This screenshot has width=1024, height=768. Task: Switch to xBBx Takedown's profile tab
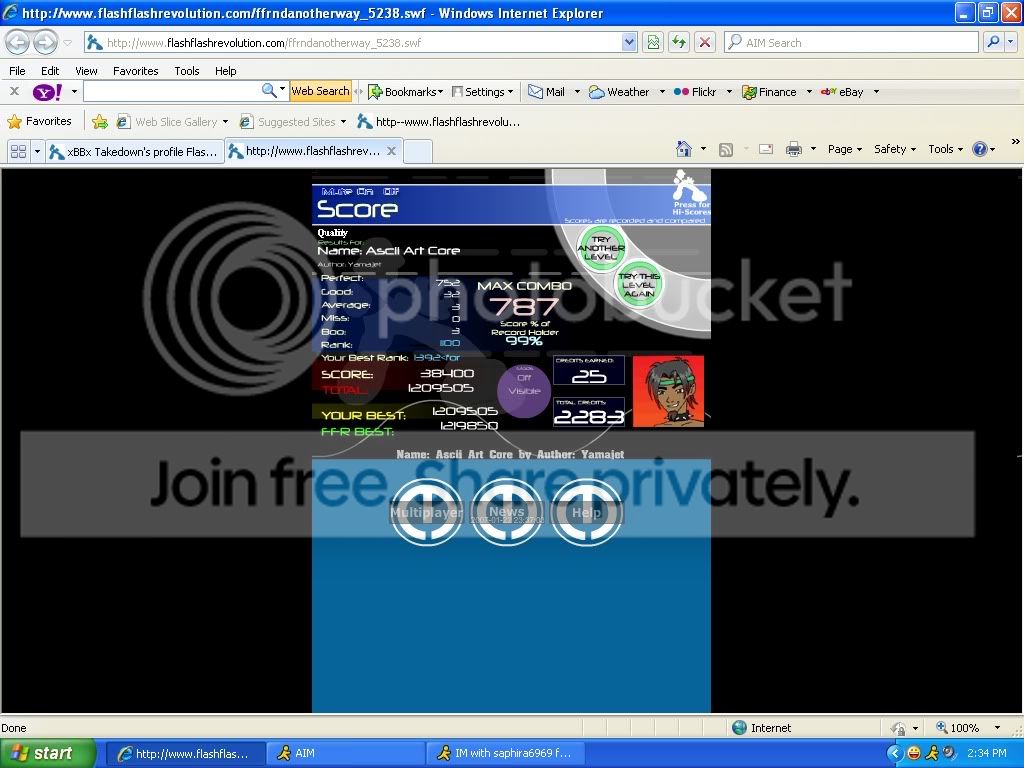tap(133, 151)
